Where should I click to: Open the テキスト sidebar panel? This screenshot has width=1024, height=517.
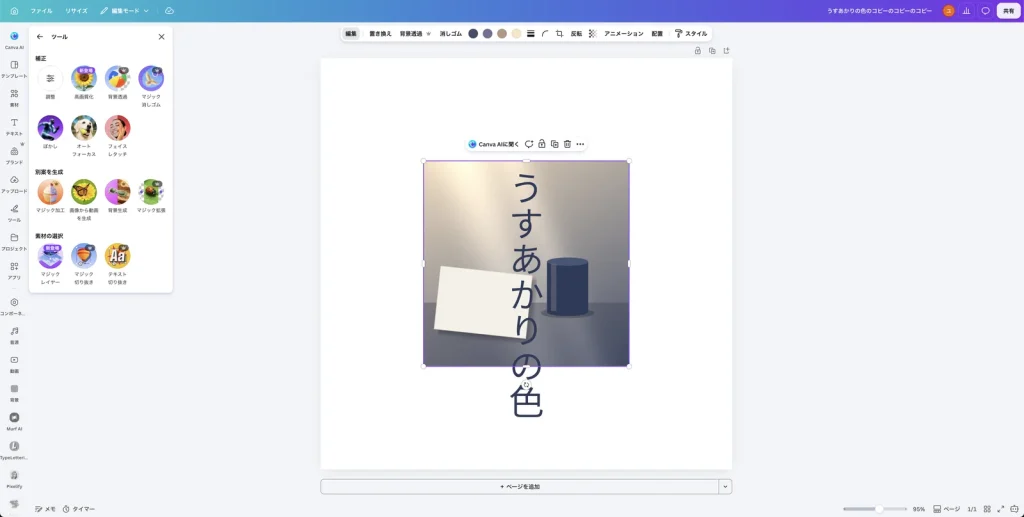14,126
